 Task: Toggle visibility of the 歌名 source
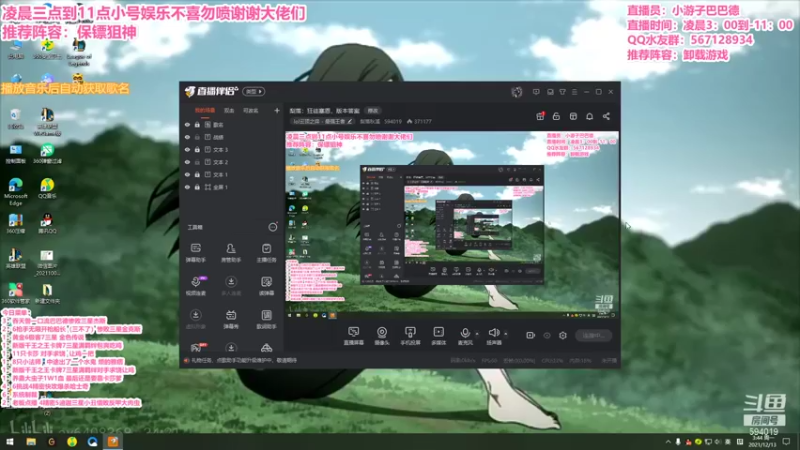[187, 124]
